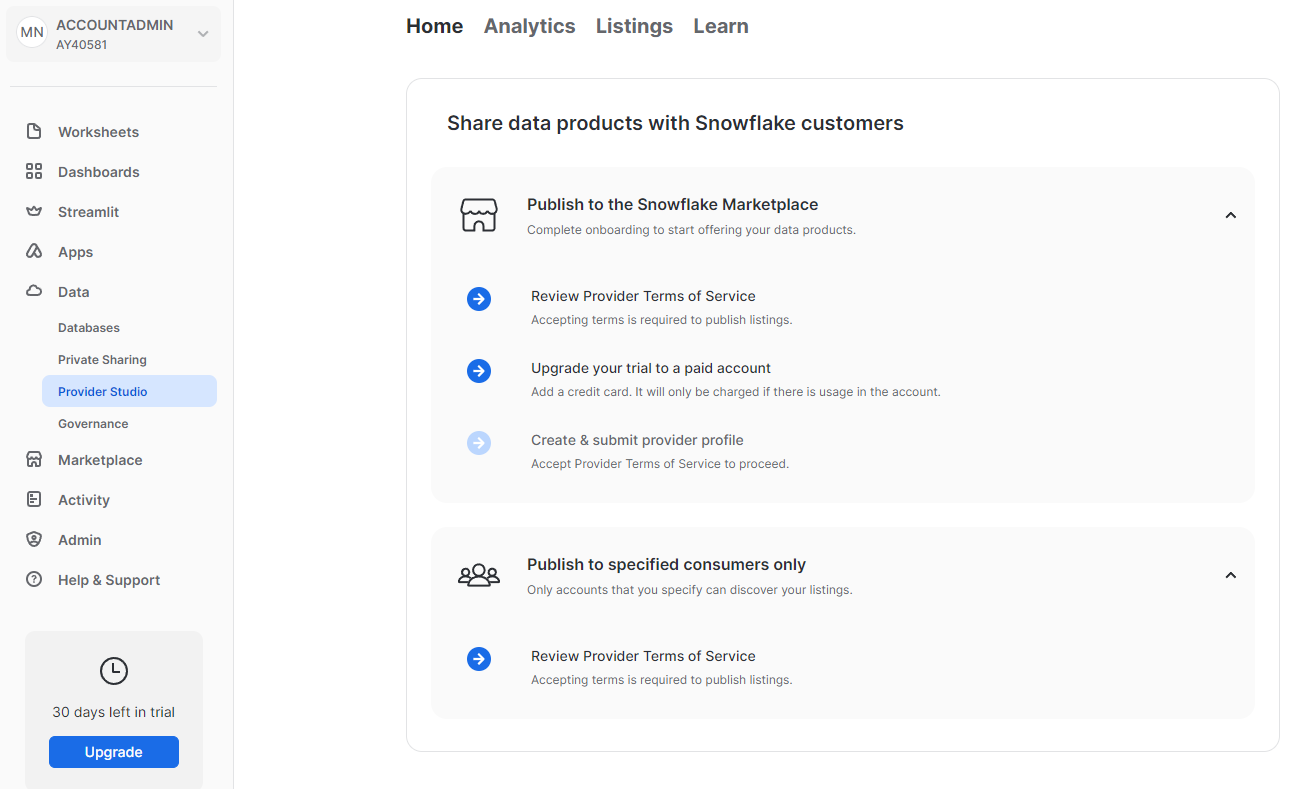Click the Dashboards grid icon
This screenshot has height=789, width=1298.
click(34, 172)
